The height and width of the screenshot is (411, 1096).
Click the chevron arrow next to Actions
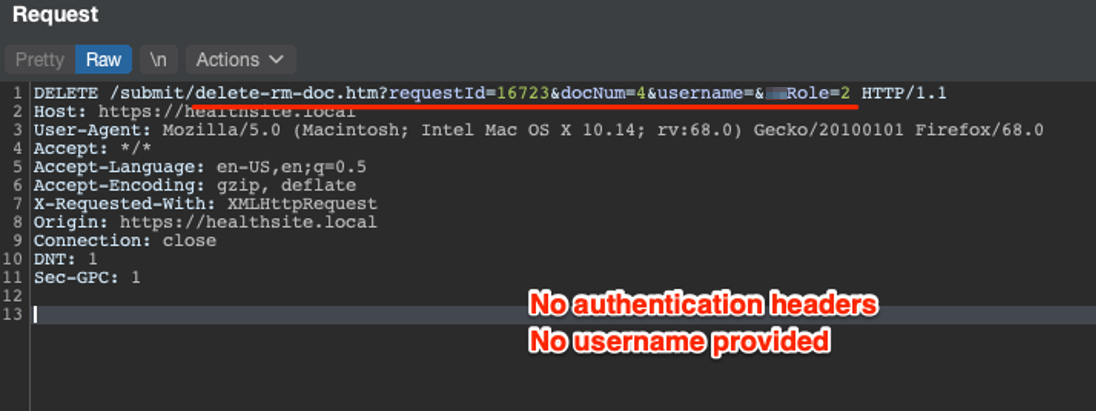click(277, 60)
